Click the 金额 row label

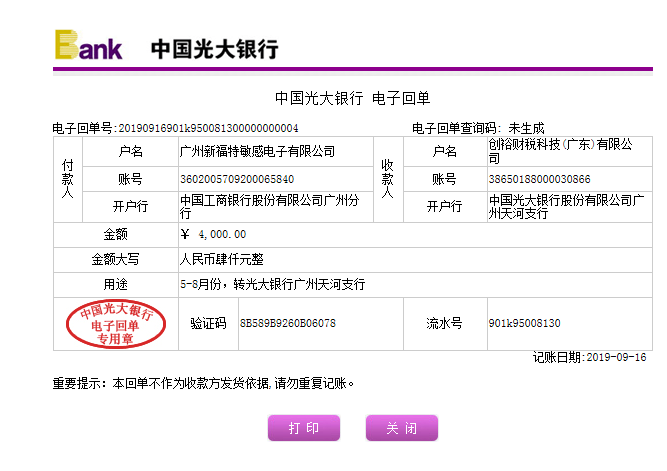coord(115,234)
